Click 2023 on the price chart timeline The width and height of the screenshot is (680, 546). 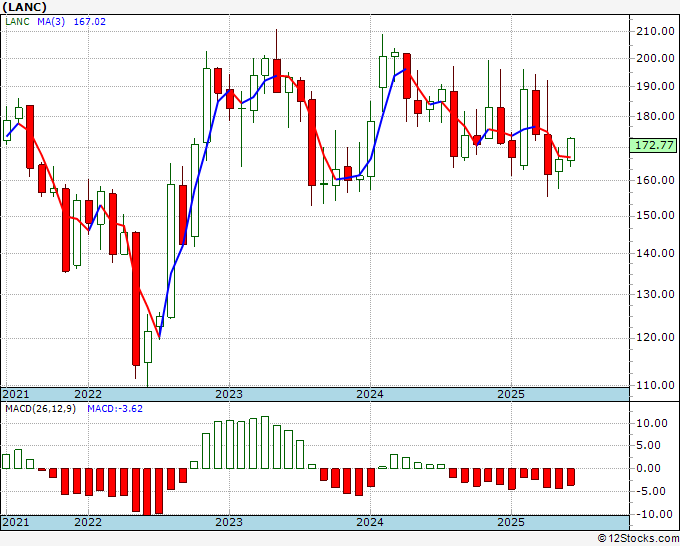pyautogui.click(x=229, y=395)
